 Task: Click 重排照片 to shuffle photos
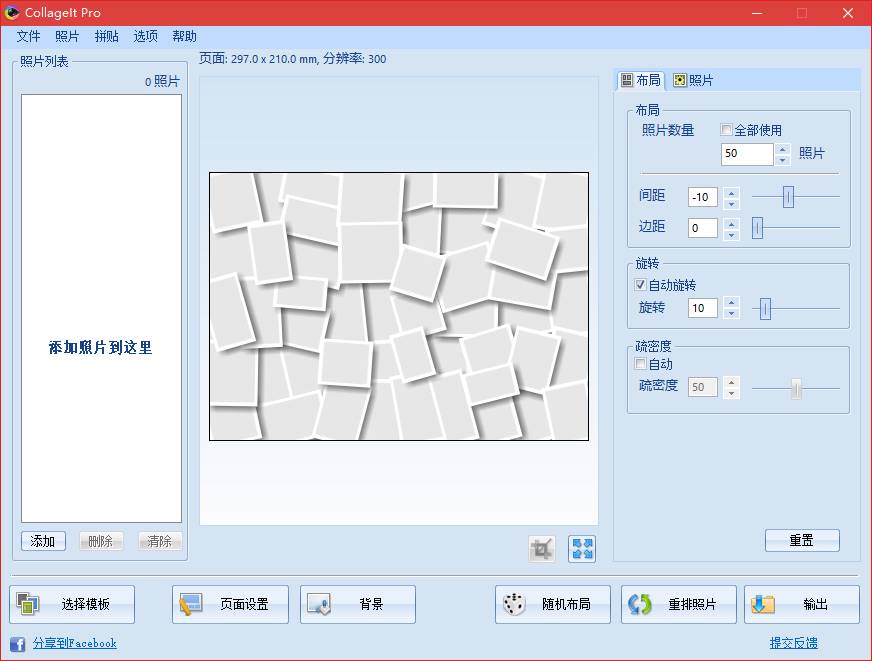[678, 604]
